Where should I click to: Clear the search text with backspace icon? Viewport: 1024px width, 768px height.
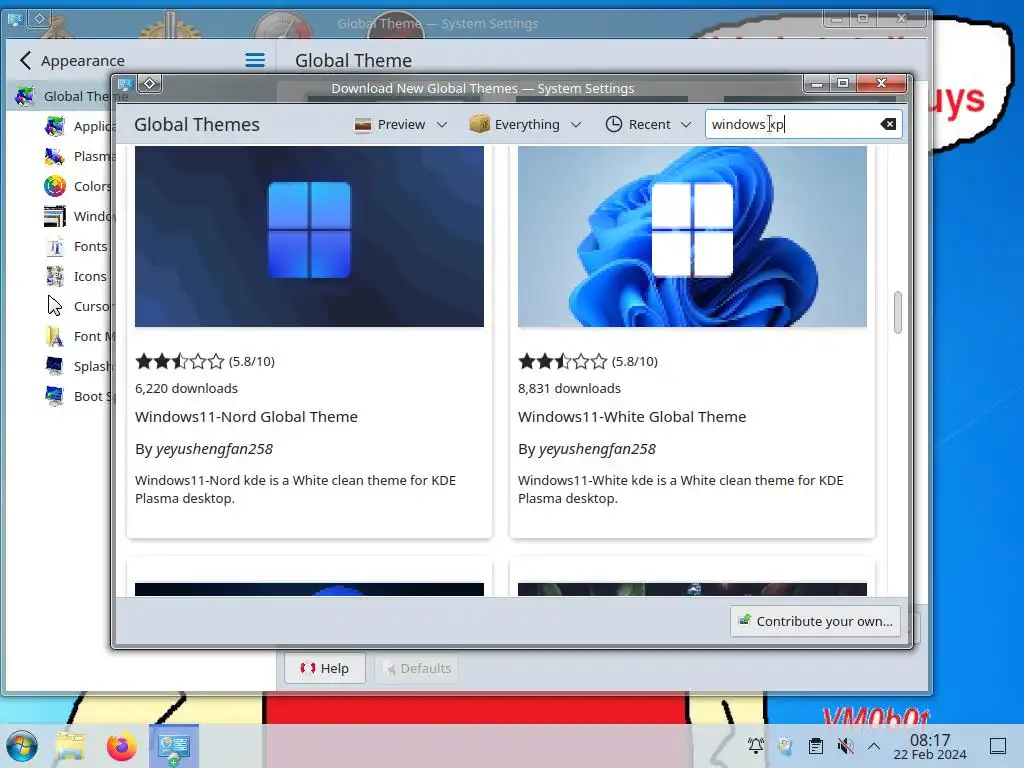pos(888,124)
